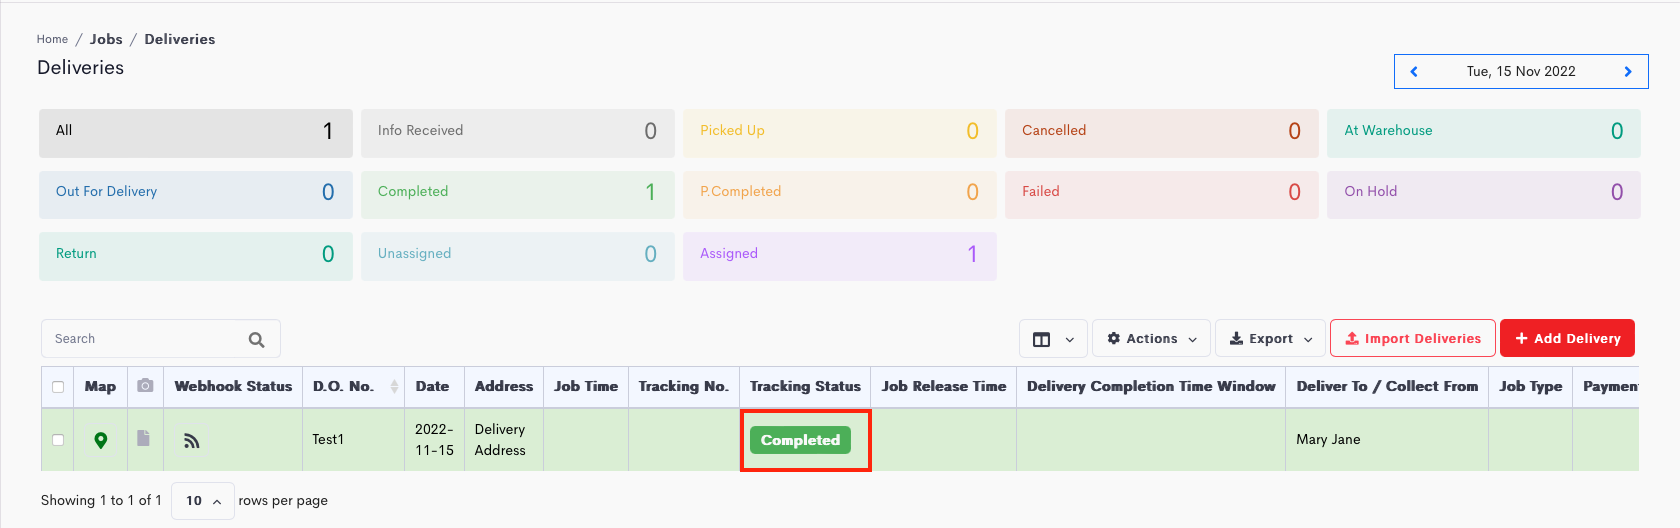Click into the Search input field
This screenshot has width=1680, height=528.
(x=160, y=339)
